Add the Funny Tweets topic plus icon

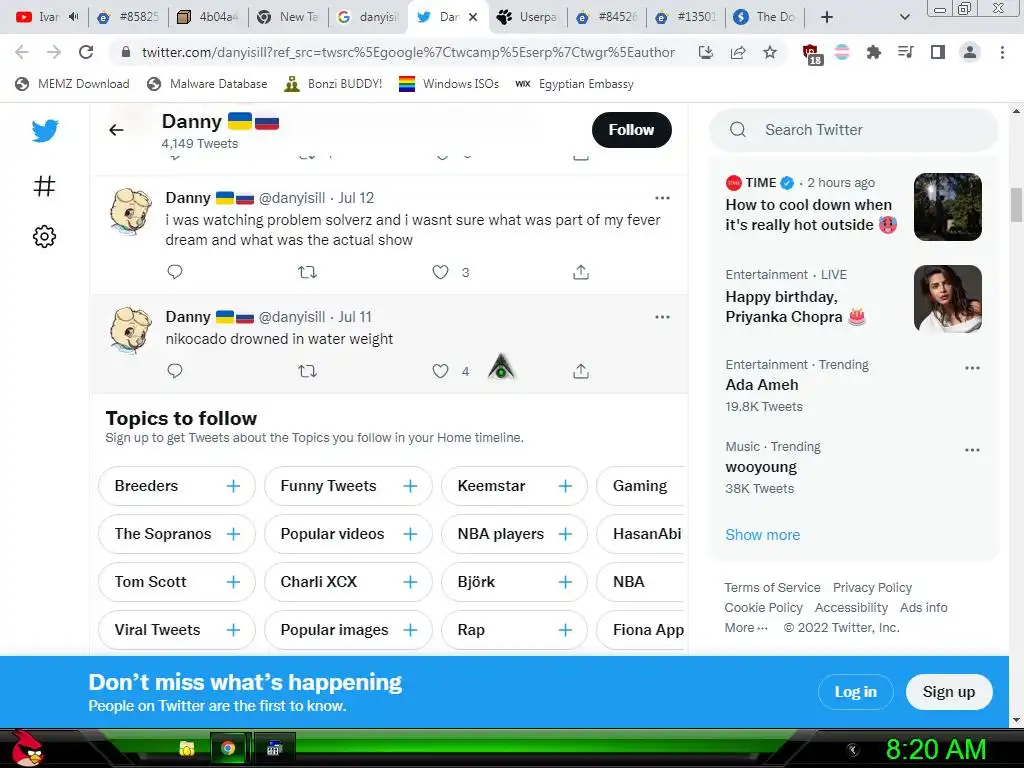[x=410, y=486]
